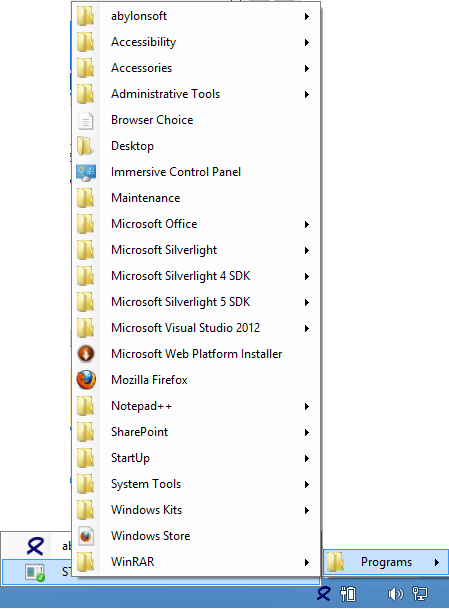Launch Browser Choice

[x=196, y=120]
